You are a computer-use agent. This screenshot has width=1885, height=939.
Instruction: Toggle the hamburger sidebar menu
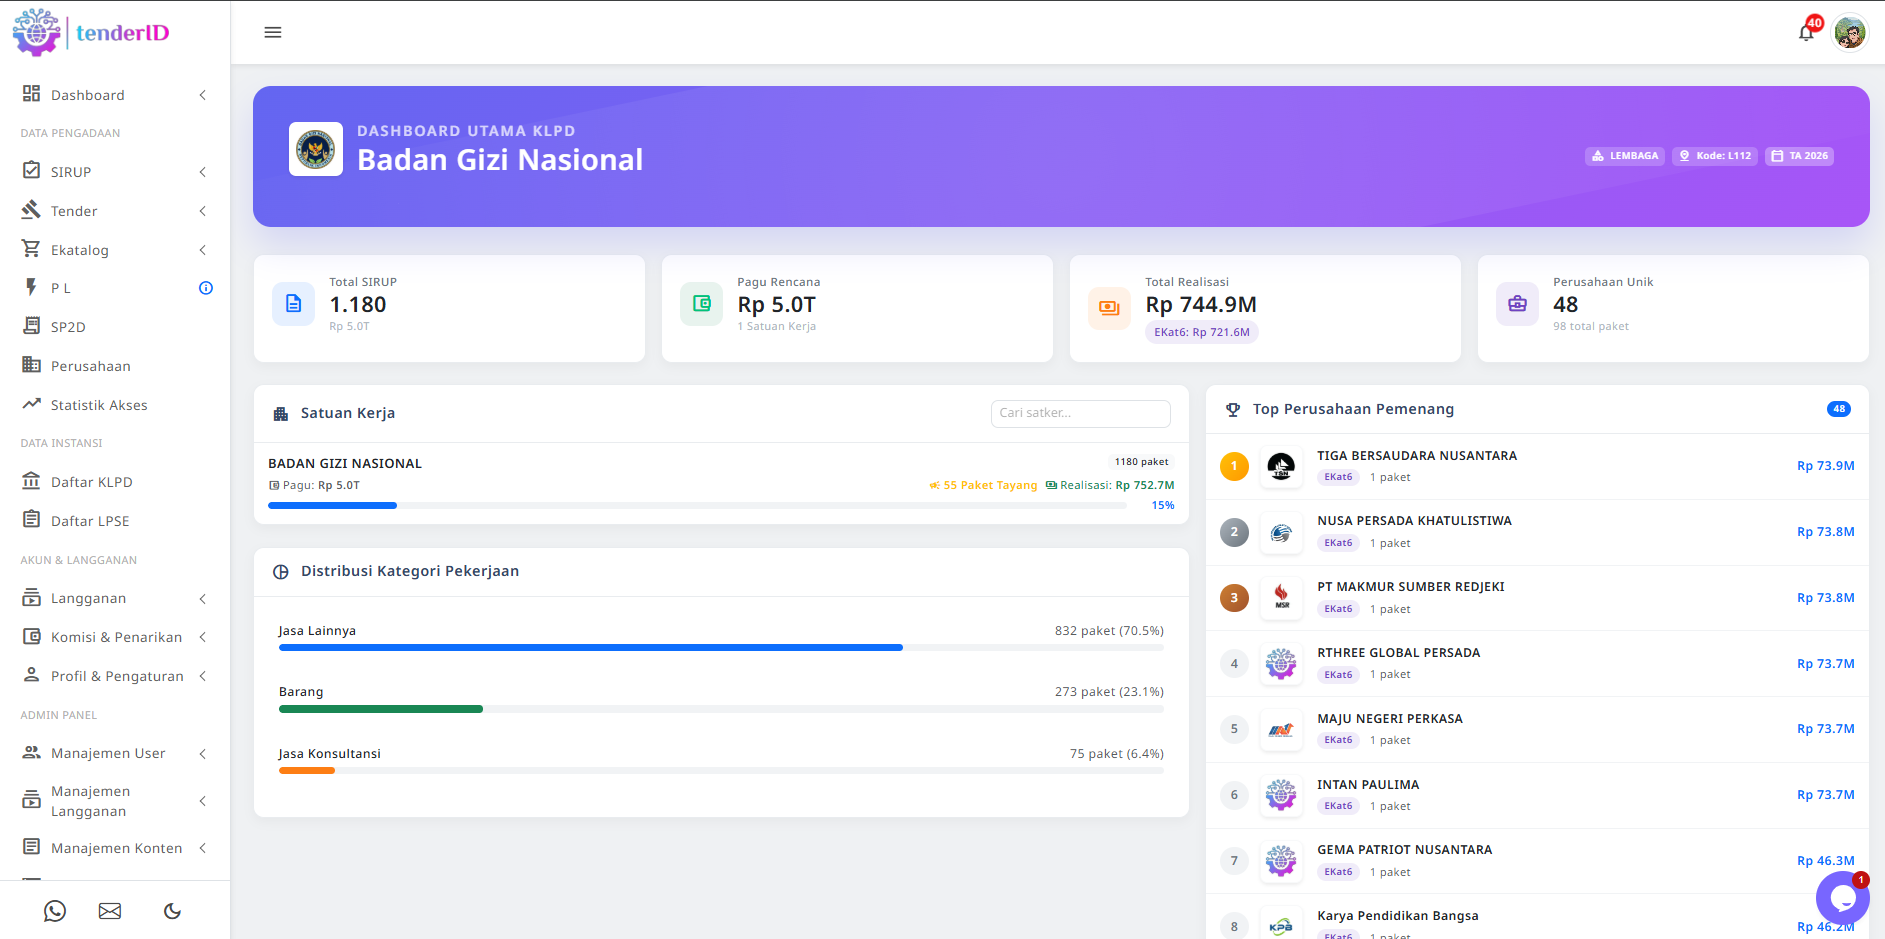[x=272, y=32]
